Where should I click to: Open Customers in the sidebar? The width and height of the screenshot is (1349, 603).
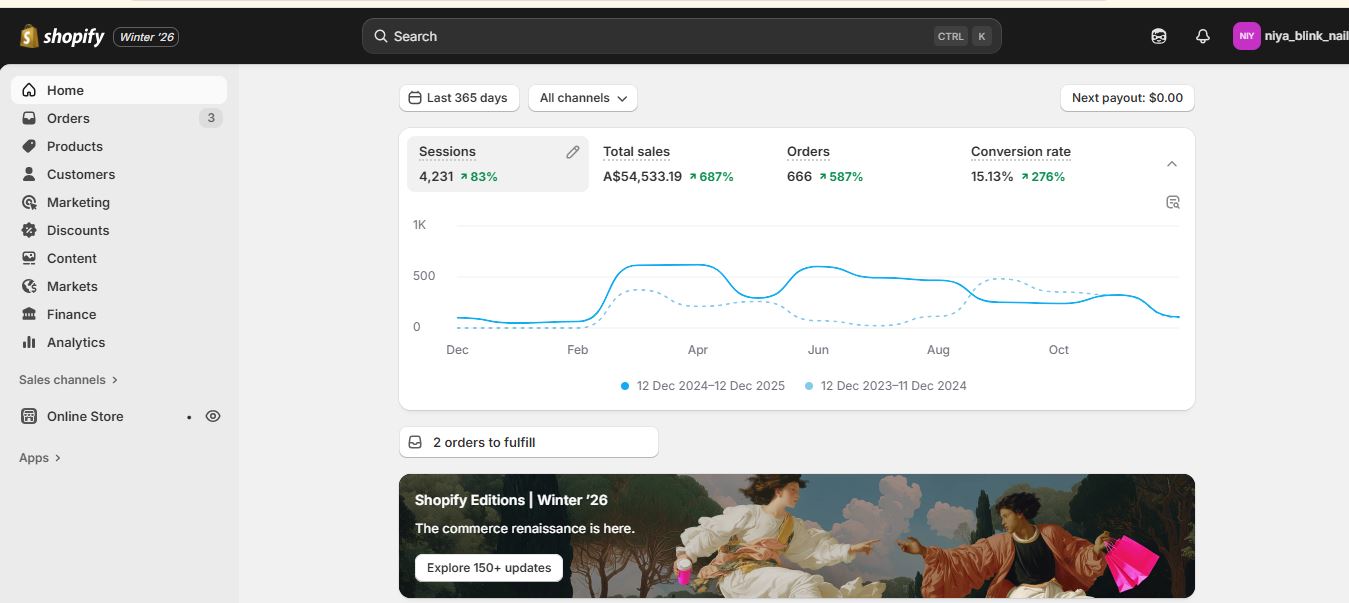tap(119, 174)
